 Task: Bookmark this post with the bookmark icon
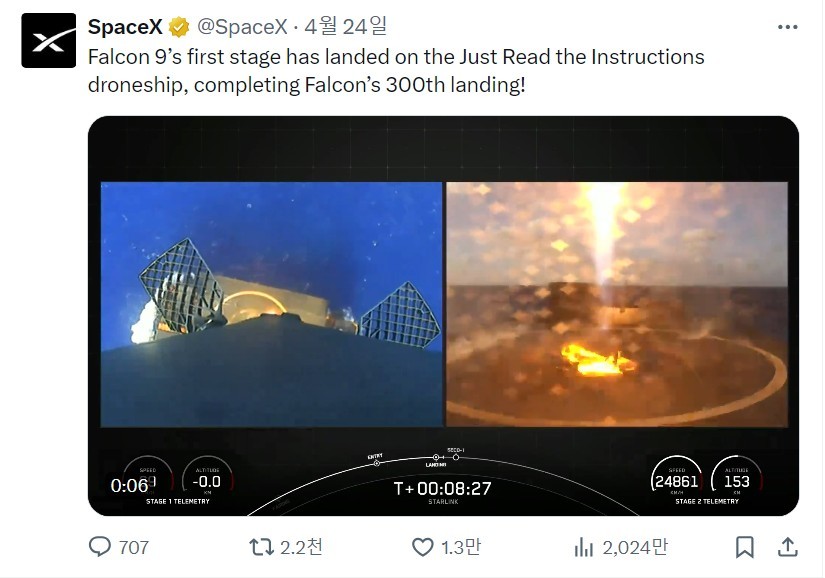[x=744, y=547]
